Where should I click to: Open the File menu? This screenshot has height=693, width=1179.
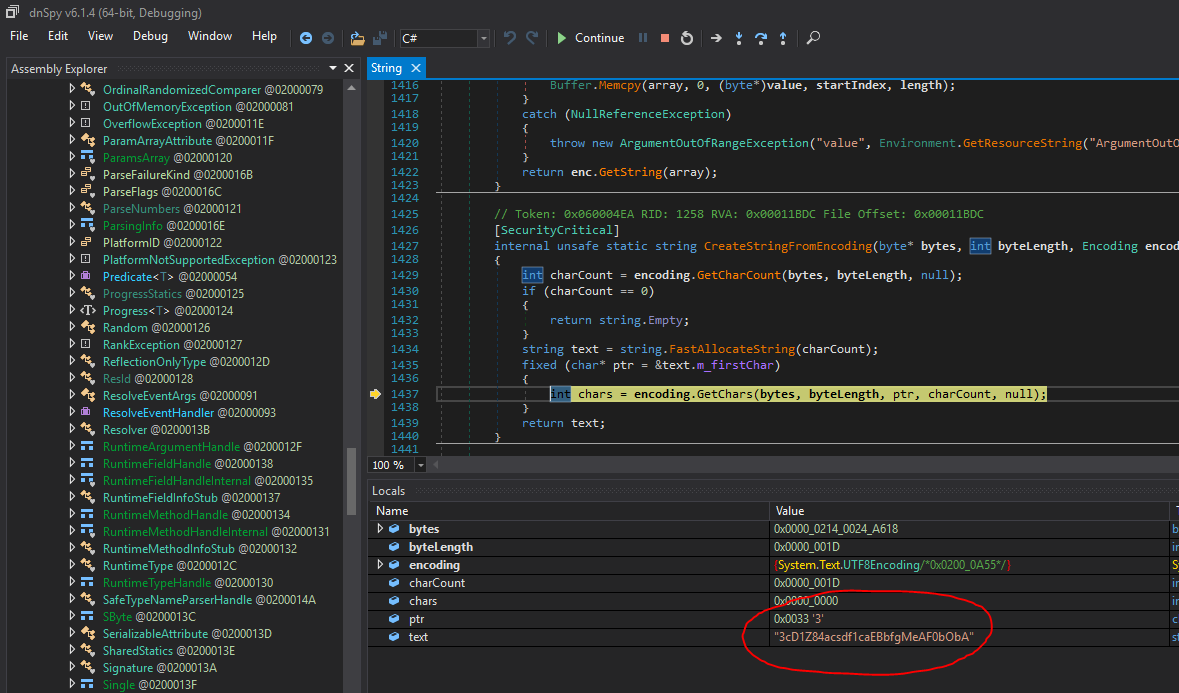coord(19,36)
